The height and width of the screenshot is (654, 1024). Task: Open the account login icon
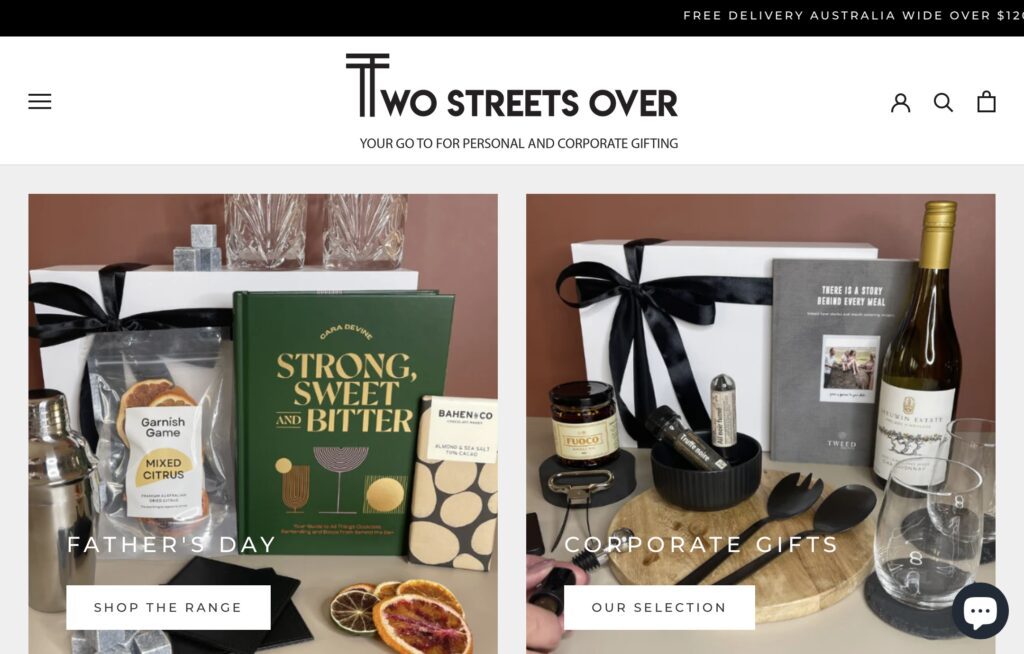[x=901, y=102]
